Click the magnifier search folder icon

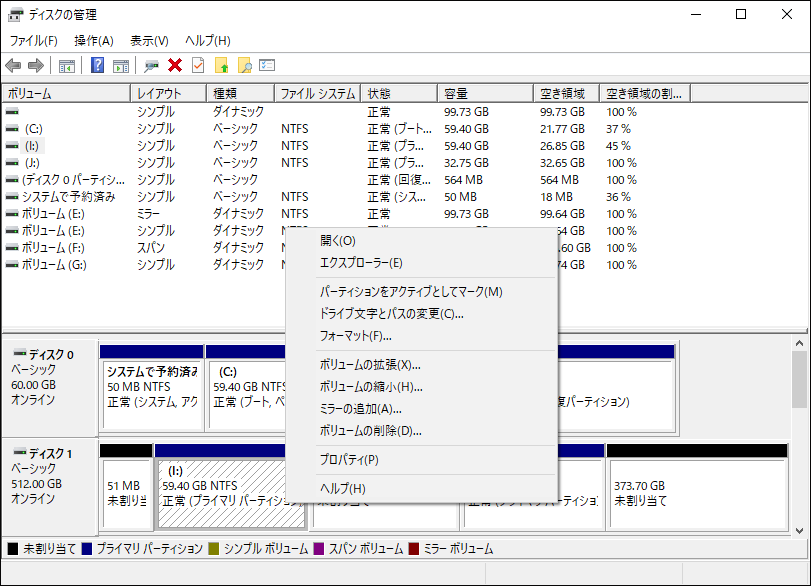(x=245, y=65)
